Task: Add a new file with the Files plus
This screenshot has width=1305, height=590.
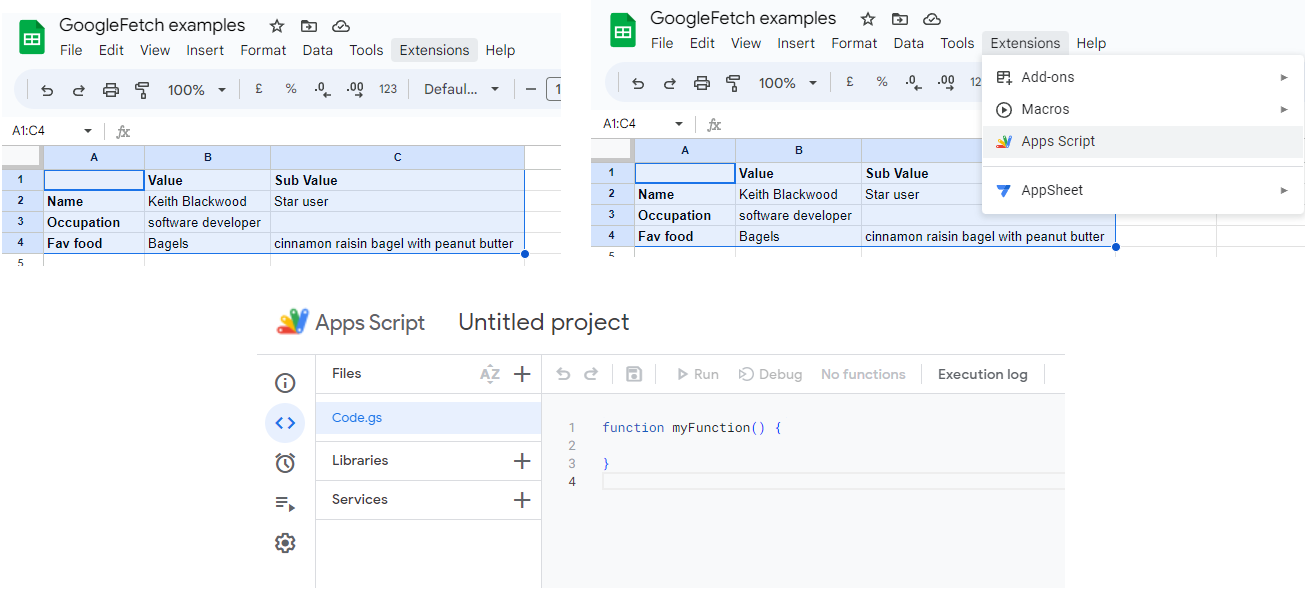Action: click(522, 374)
